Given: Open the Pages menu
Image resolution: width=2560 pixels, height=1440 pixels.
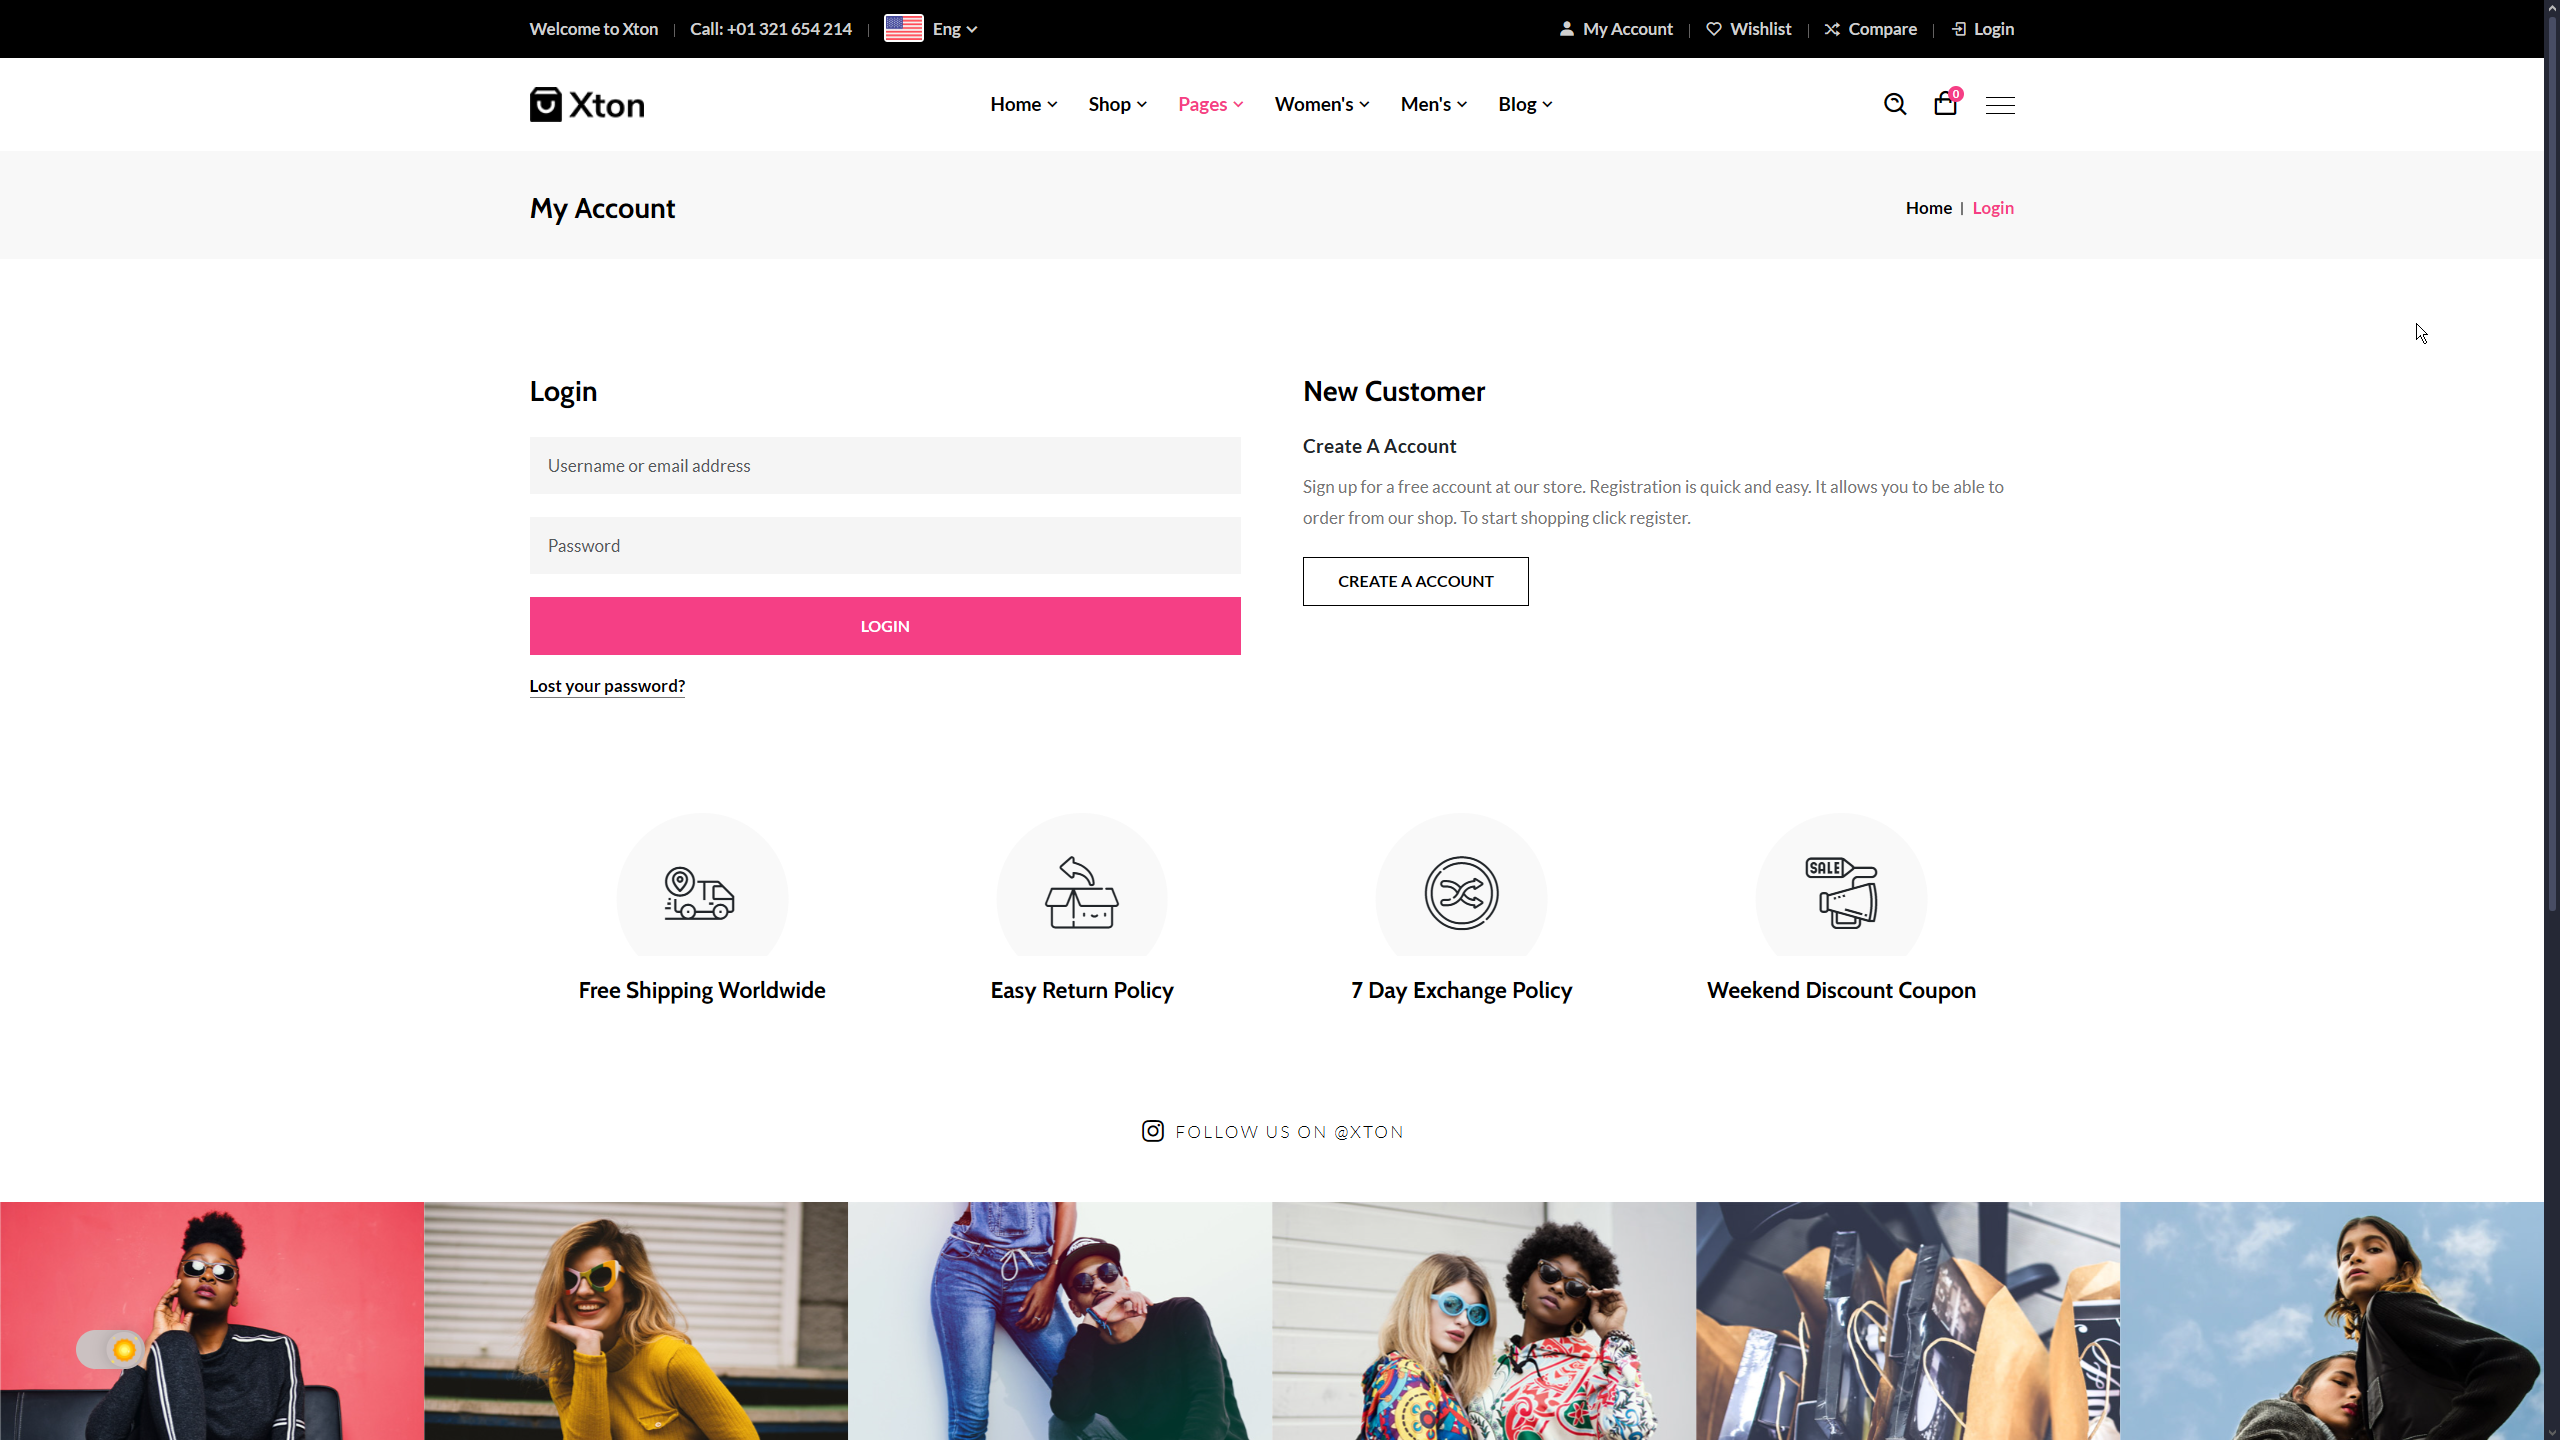Looking at the screenshot, I should 1210,104.
